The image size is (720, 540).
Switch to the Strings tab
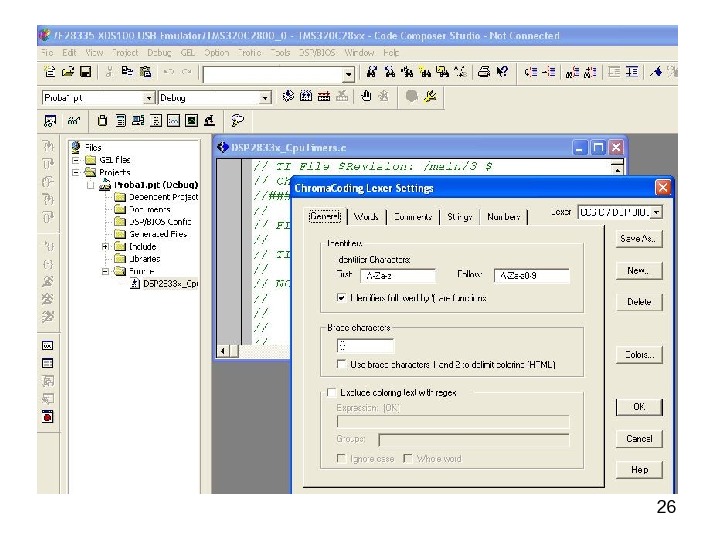point(460,216)
